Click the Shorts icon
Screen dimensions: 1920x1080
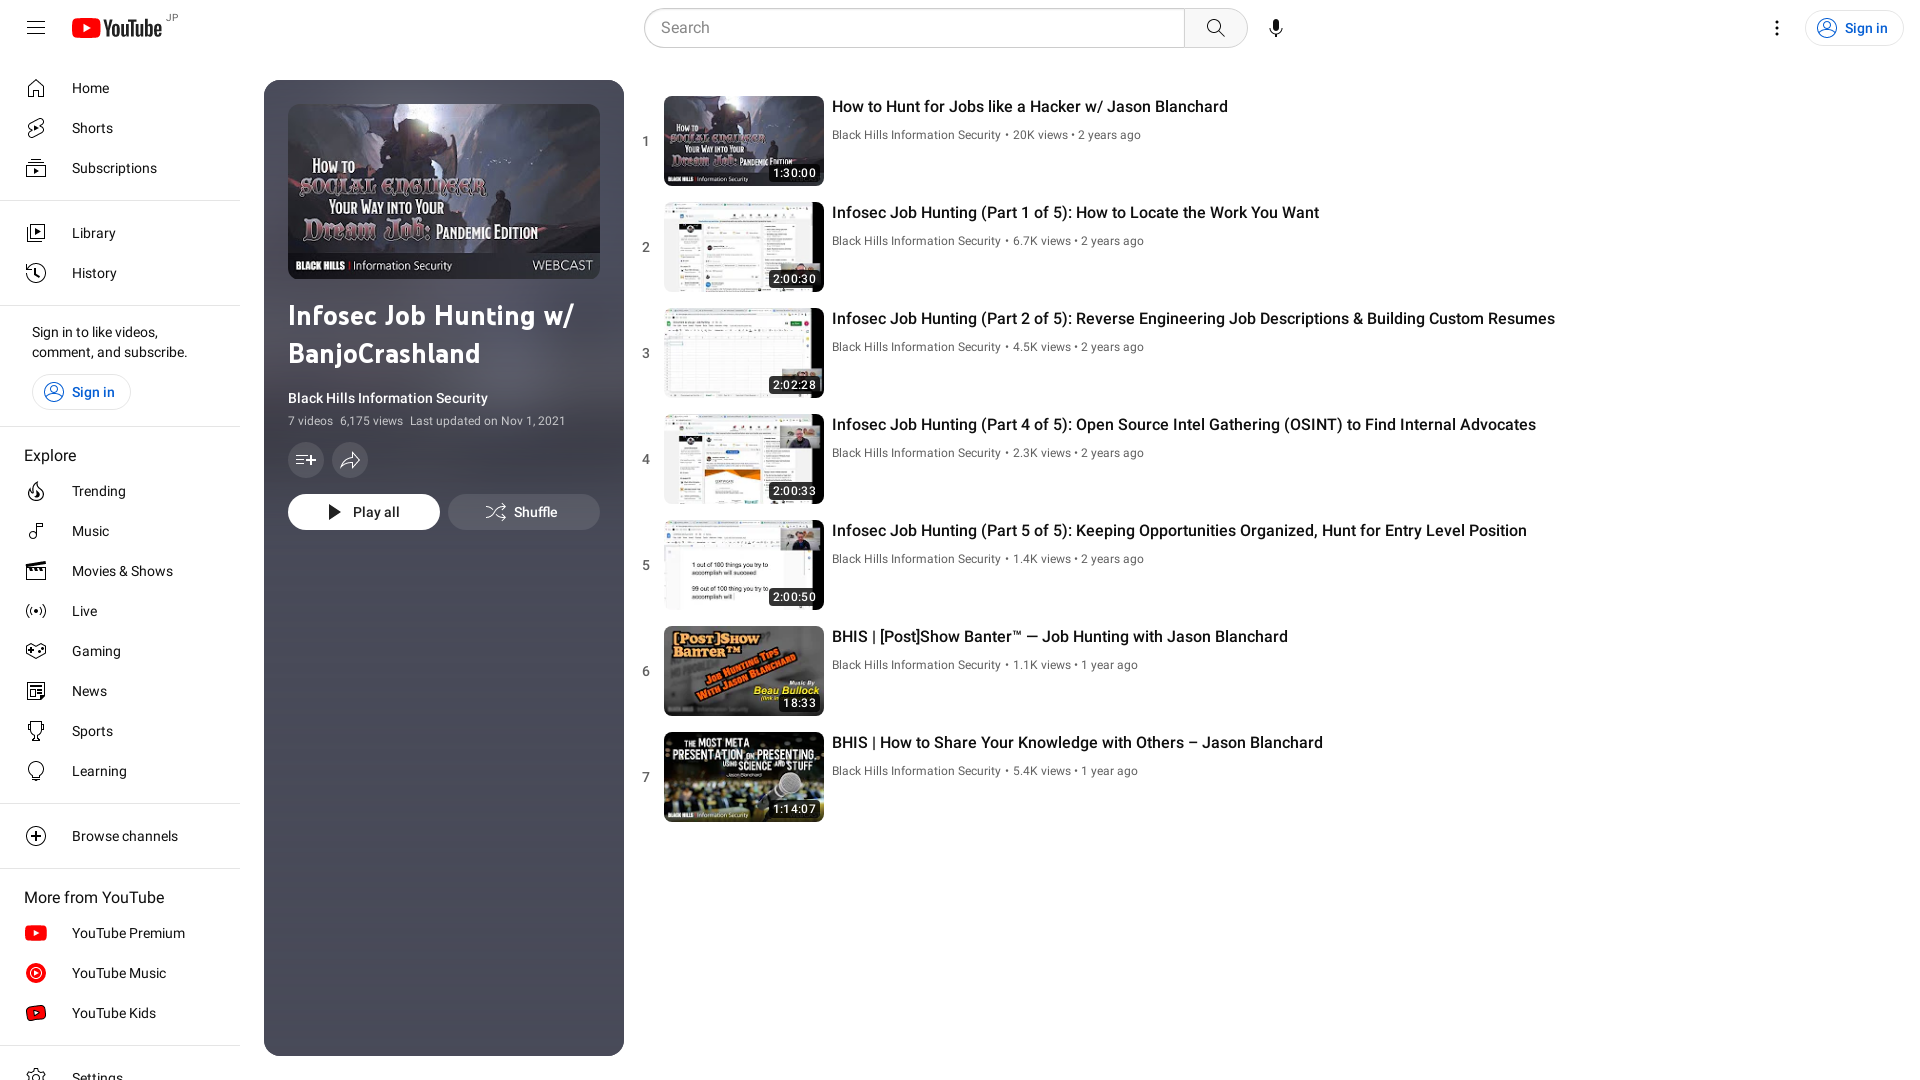coord(36,128)
